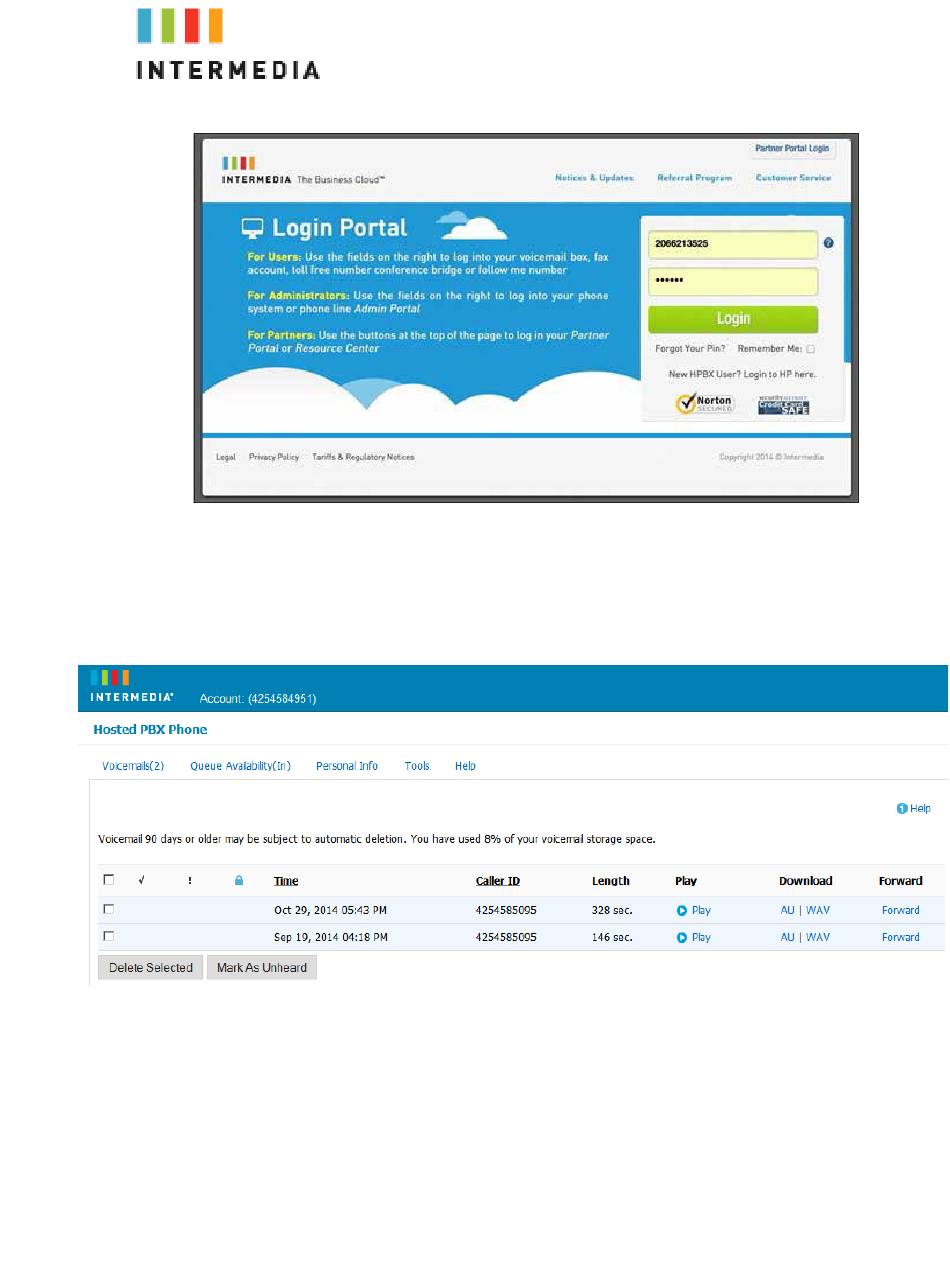Click the monitor icon beside Login Portal heading
Image resolution: width=950 pixels, height=1276 pixels.
click(x=253, y=229)
